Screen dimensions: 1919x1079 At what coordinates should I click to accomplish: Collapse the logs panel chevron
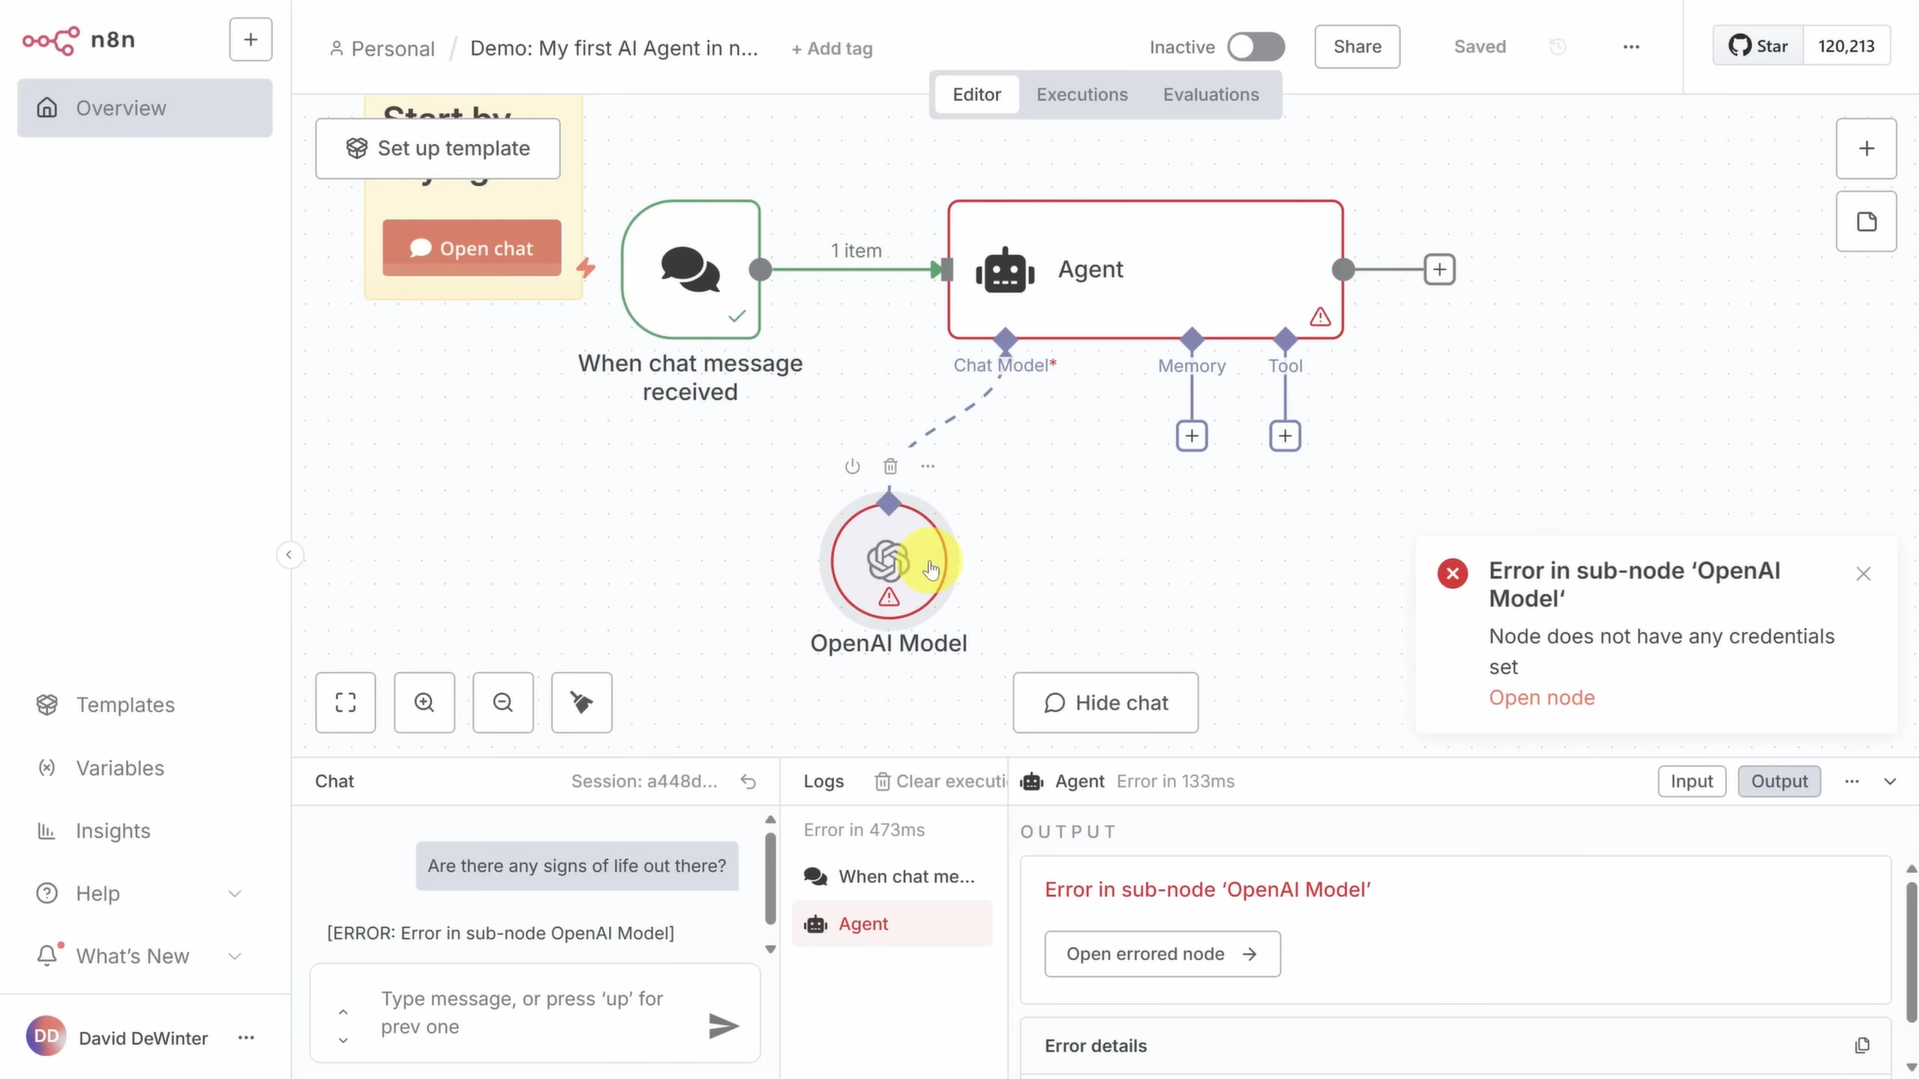(x=1890, y=781)
